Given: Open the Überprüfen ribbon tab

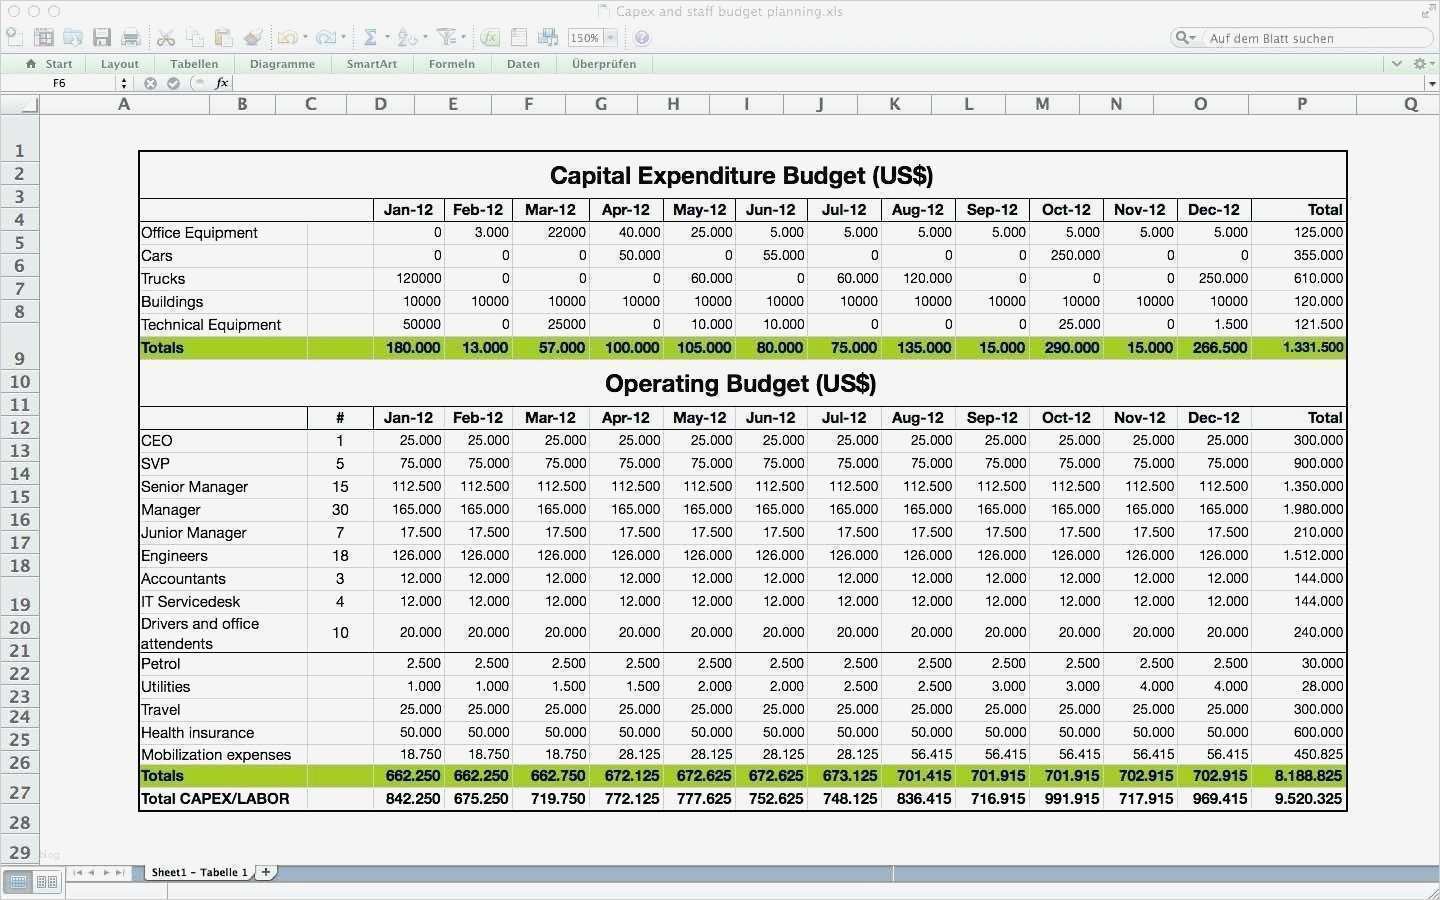Looking at the screenshot, I should pyautogui.click(x=604, y=64).
